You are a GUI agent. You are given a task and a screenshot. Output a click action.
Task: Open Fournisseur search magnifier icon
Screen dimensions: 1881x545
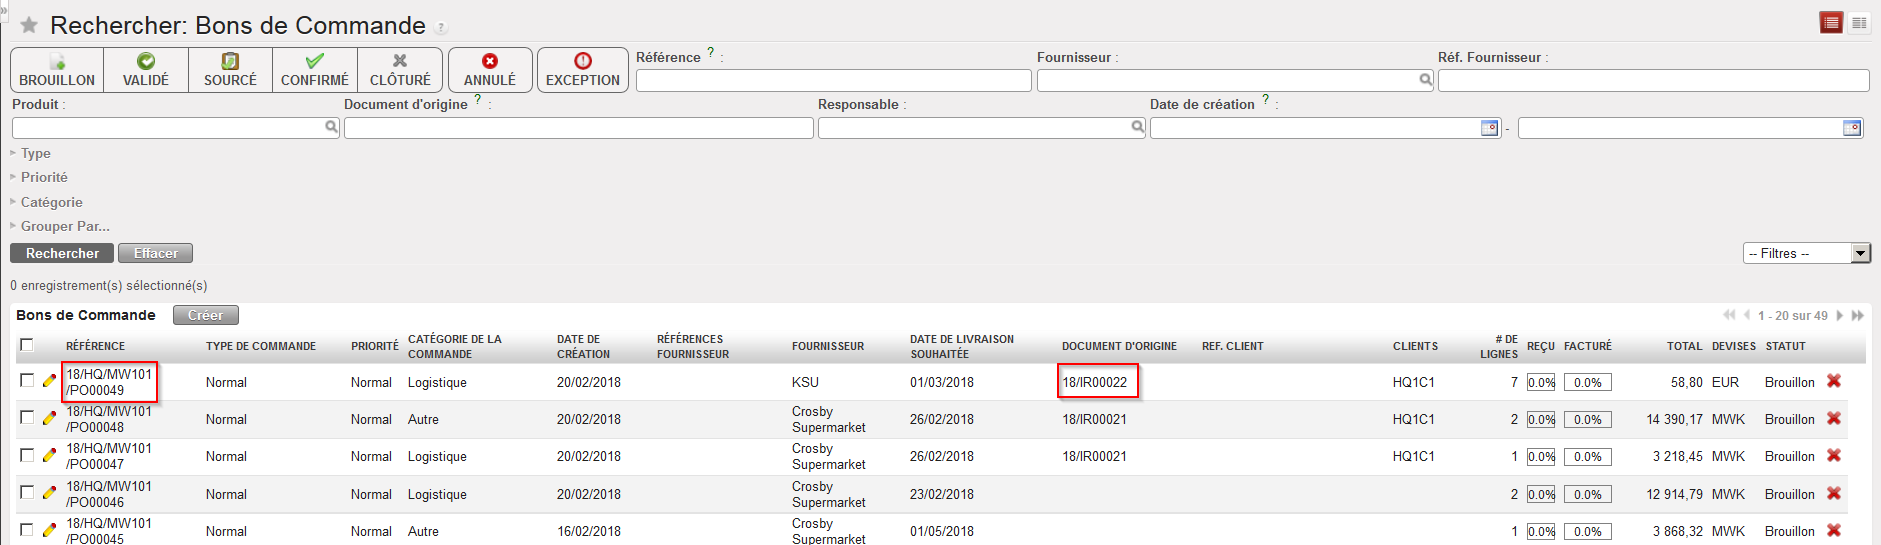pyautogui.click(x=1425, y=80)
